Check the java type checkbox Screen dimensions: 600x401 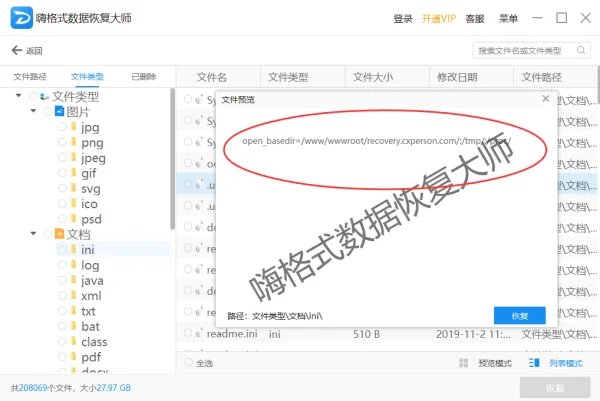[62, 280]
